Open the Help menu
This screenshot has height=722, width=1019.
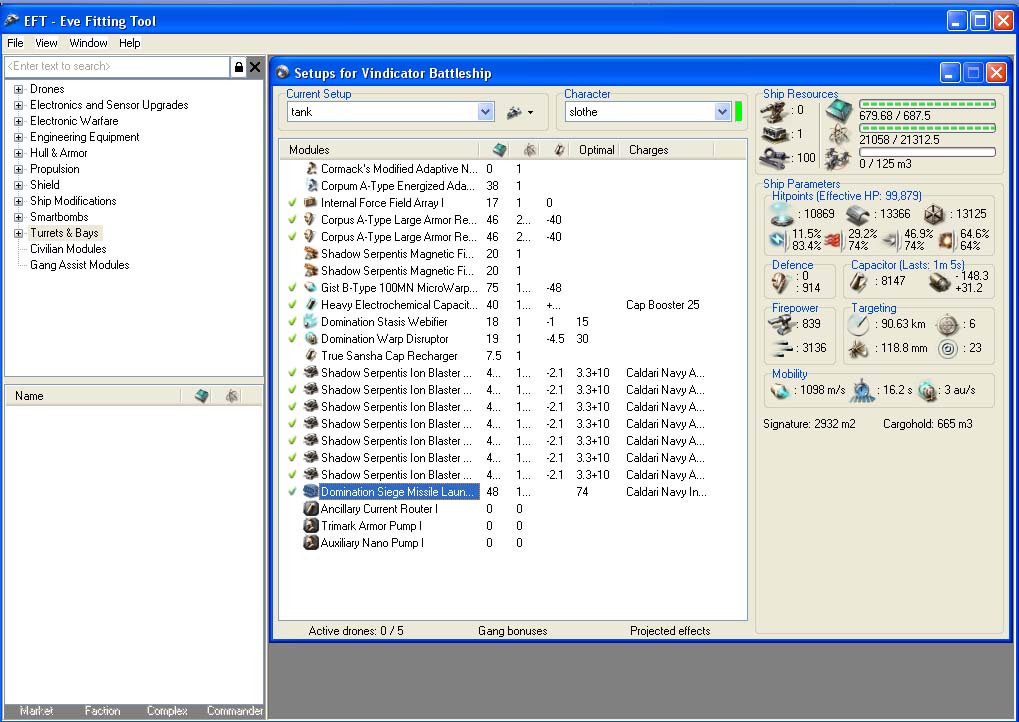coord(129,43)
